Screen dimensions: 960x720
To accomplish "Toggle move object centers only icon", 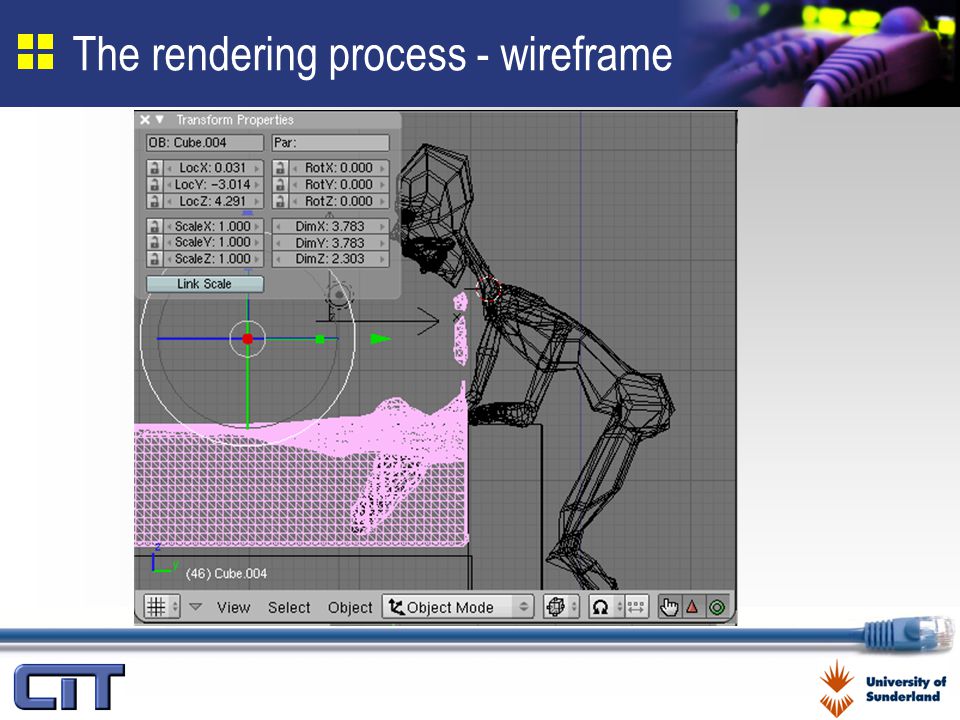I will 636,607.
